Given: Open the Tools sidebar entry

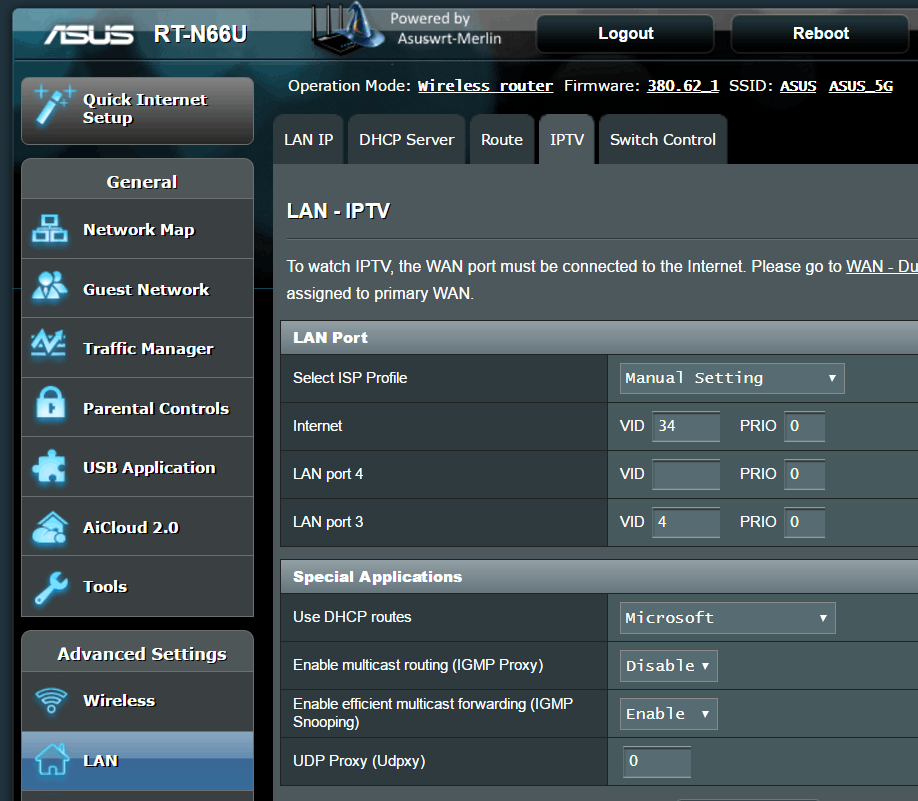Looking at the screenshot, I should tap(138, 587).
